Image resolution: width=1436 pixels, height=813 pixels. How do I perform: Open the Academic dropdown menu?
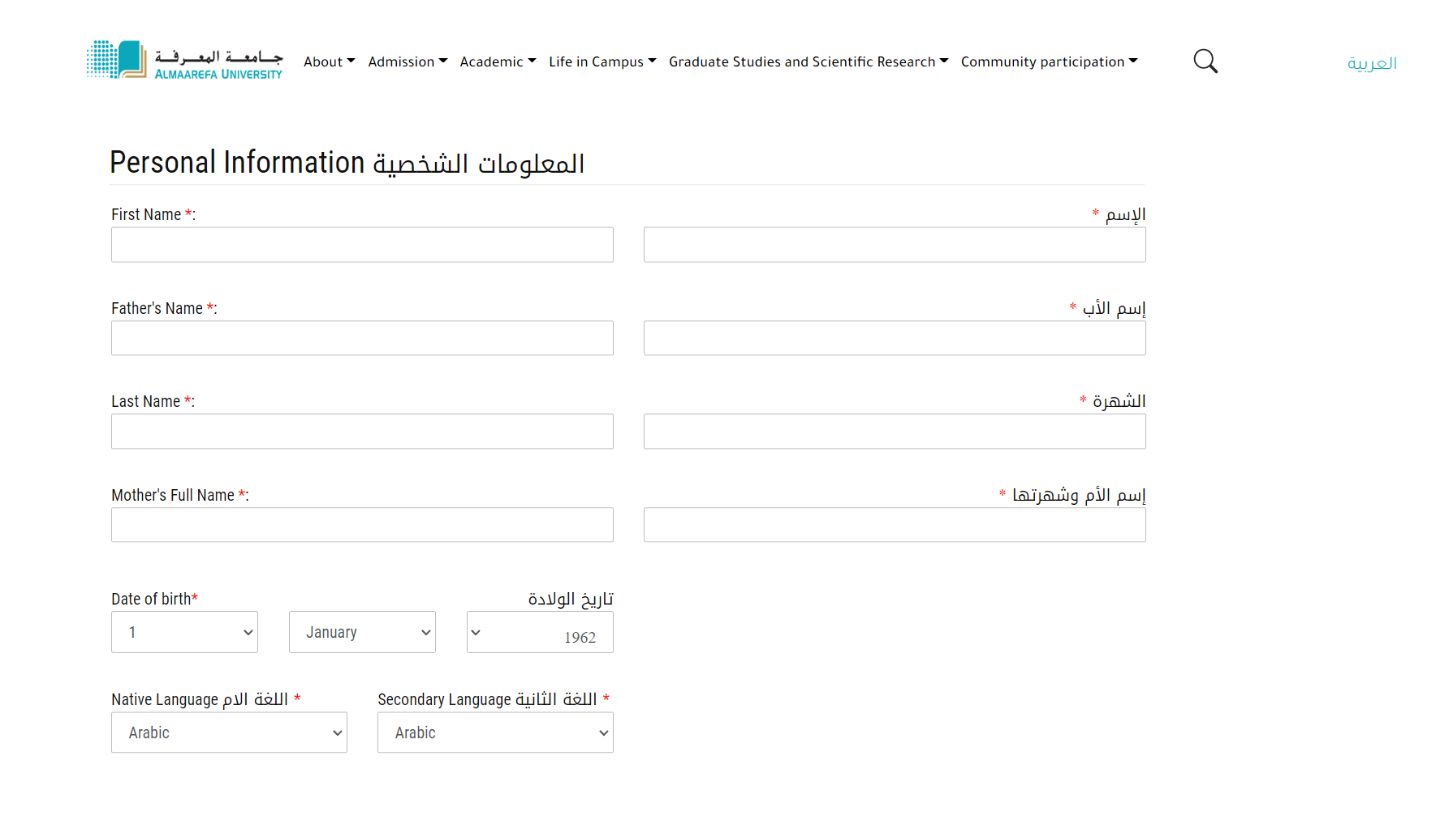(x=497, y=62)
